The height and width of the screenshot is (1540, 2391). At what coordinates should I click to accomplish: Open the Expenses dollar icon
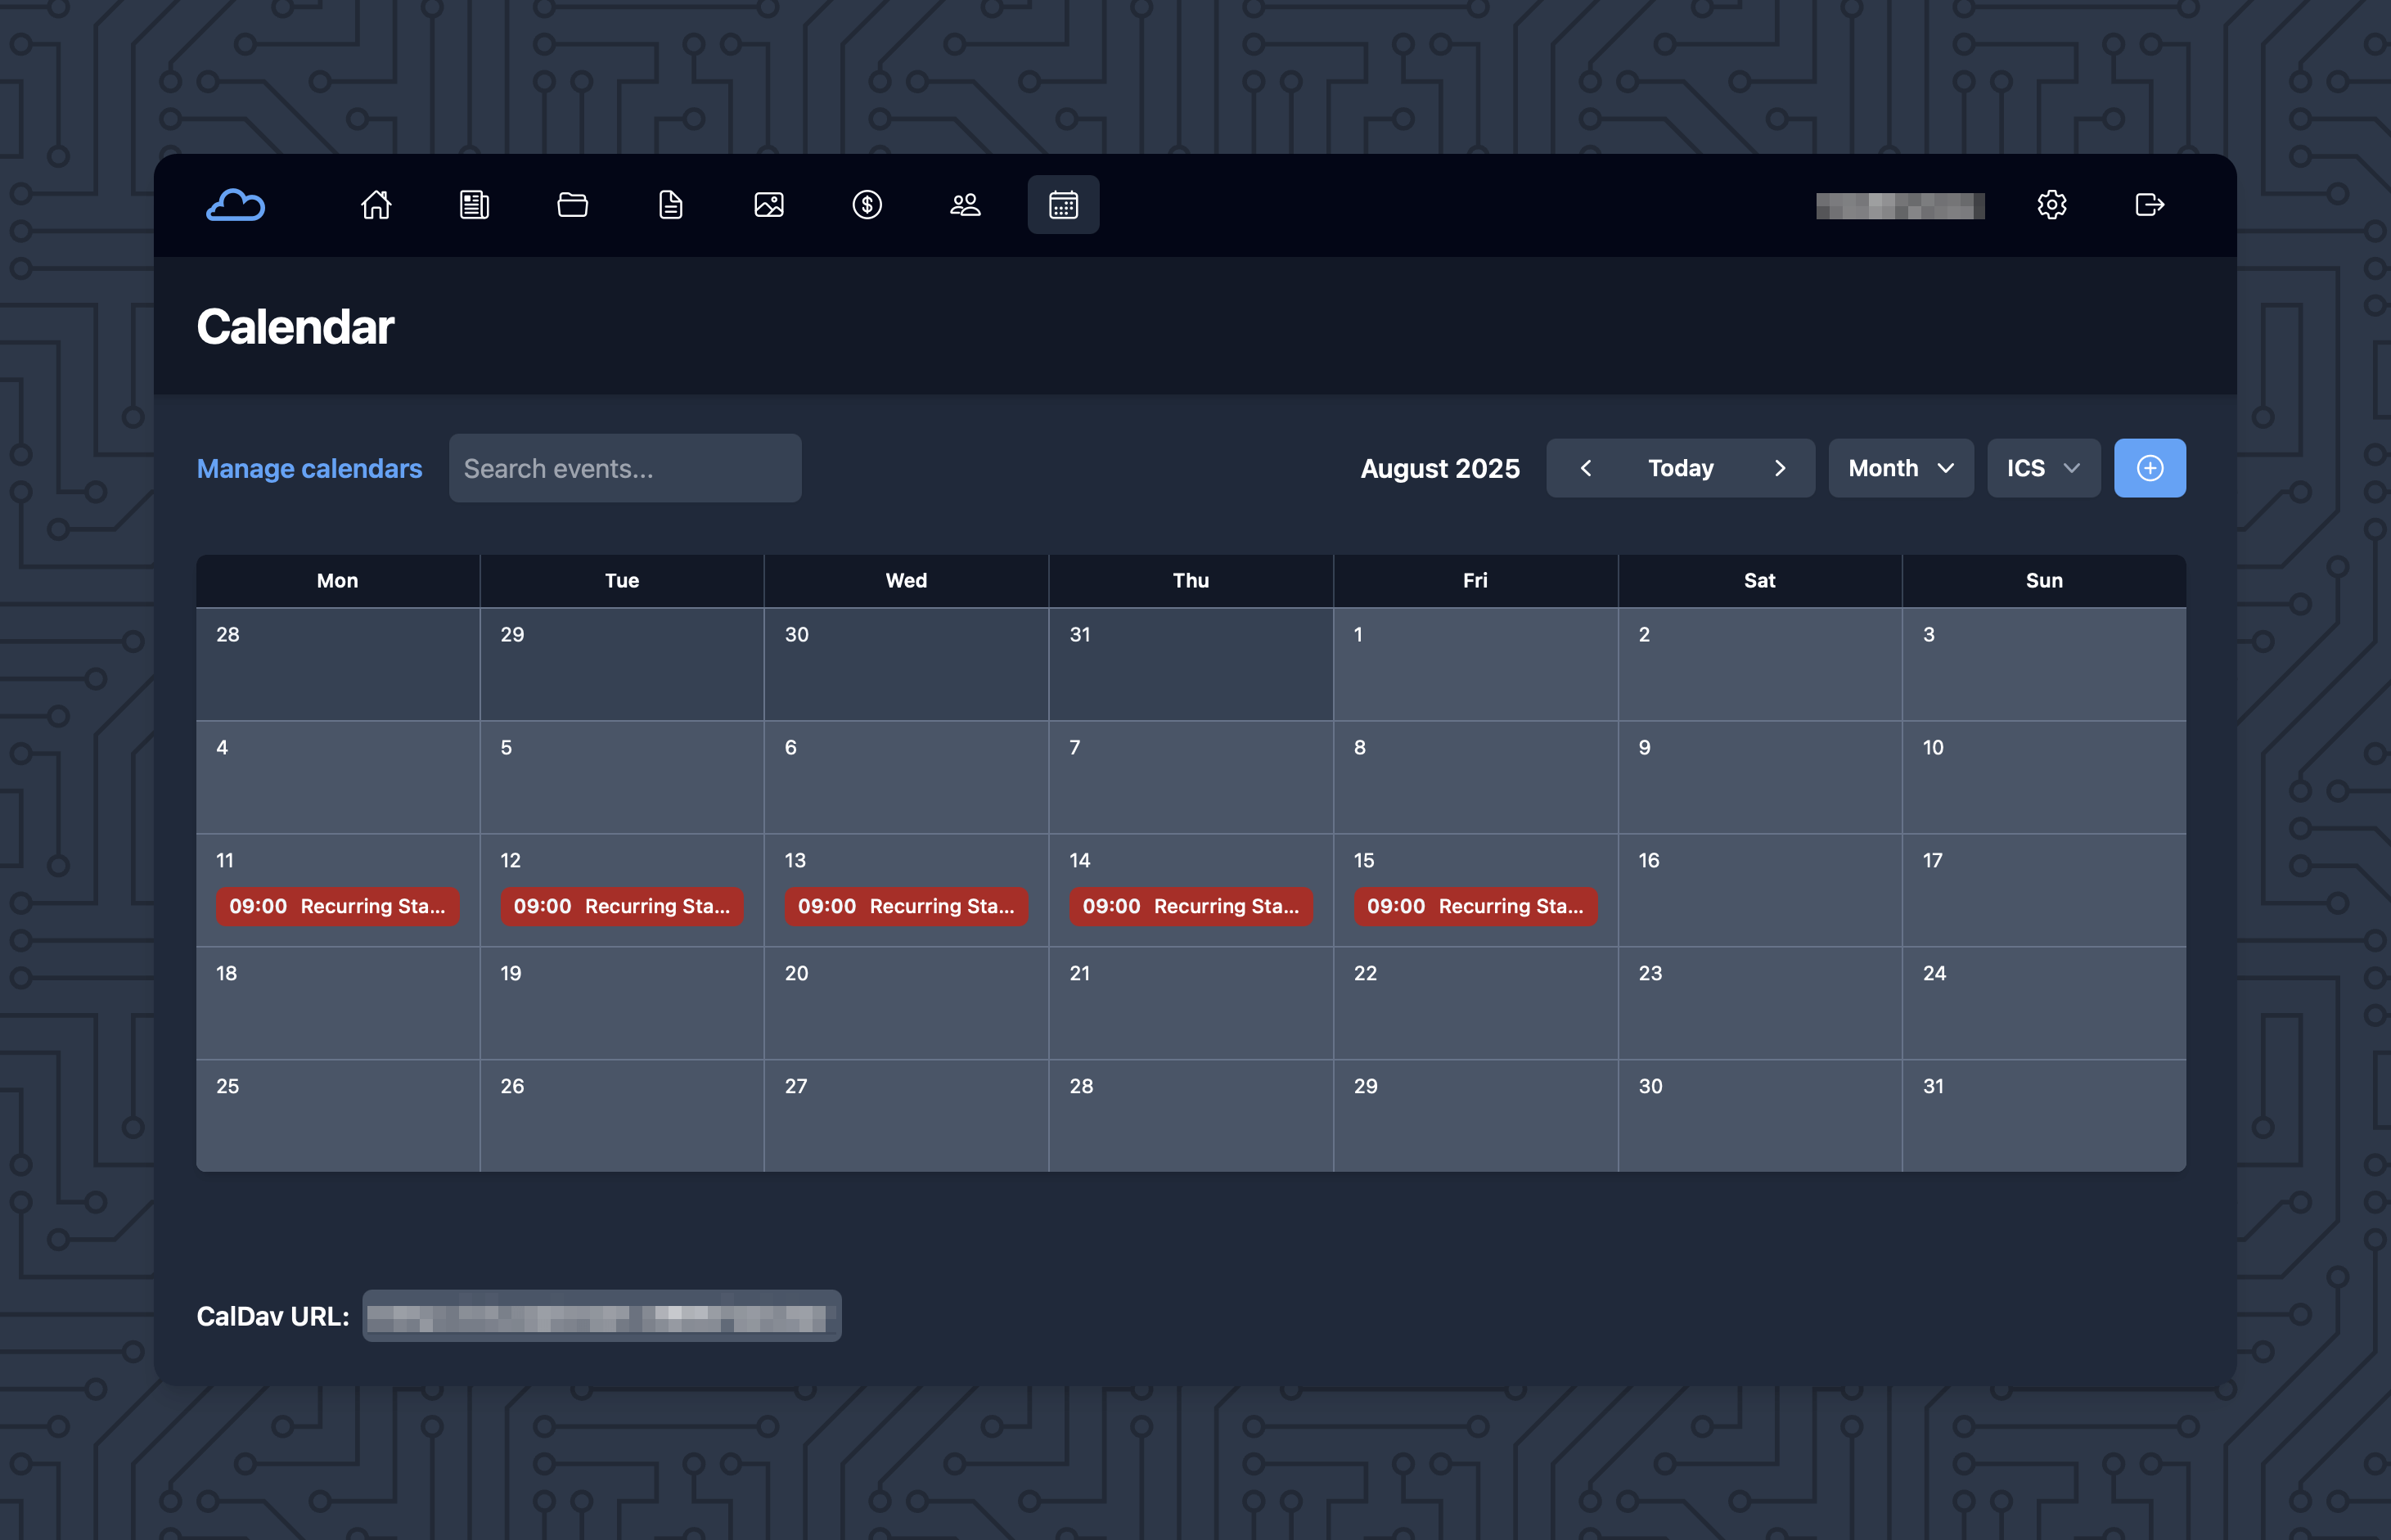(867, 205)
